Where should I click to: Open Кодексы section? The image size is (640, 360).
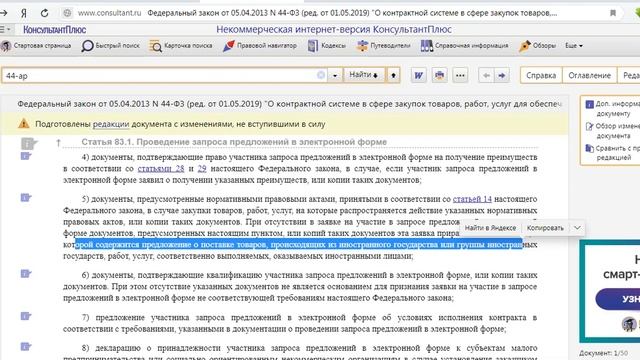pyautogui.click(x=327, y=46)
